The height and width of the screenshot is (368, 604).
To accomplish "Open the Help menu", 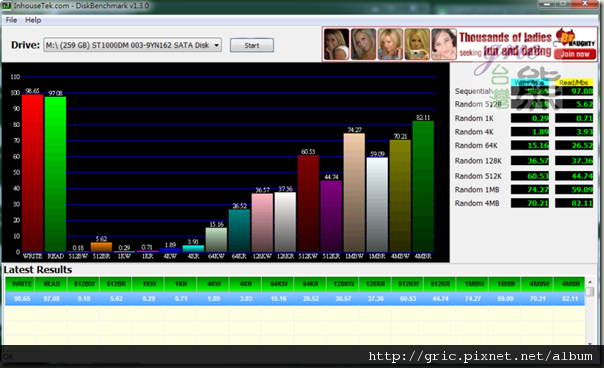I will pos(33,20).
